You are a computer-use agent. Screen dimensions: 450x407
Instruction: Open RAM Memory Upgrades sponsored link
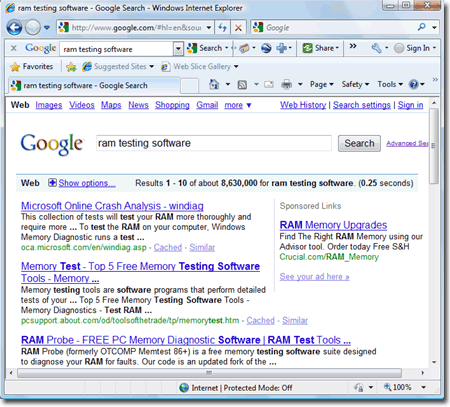tap(333, 225)
